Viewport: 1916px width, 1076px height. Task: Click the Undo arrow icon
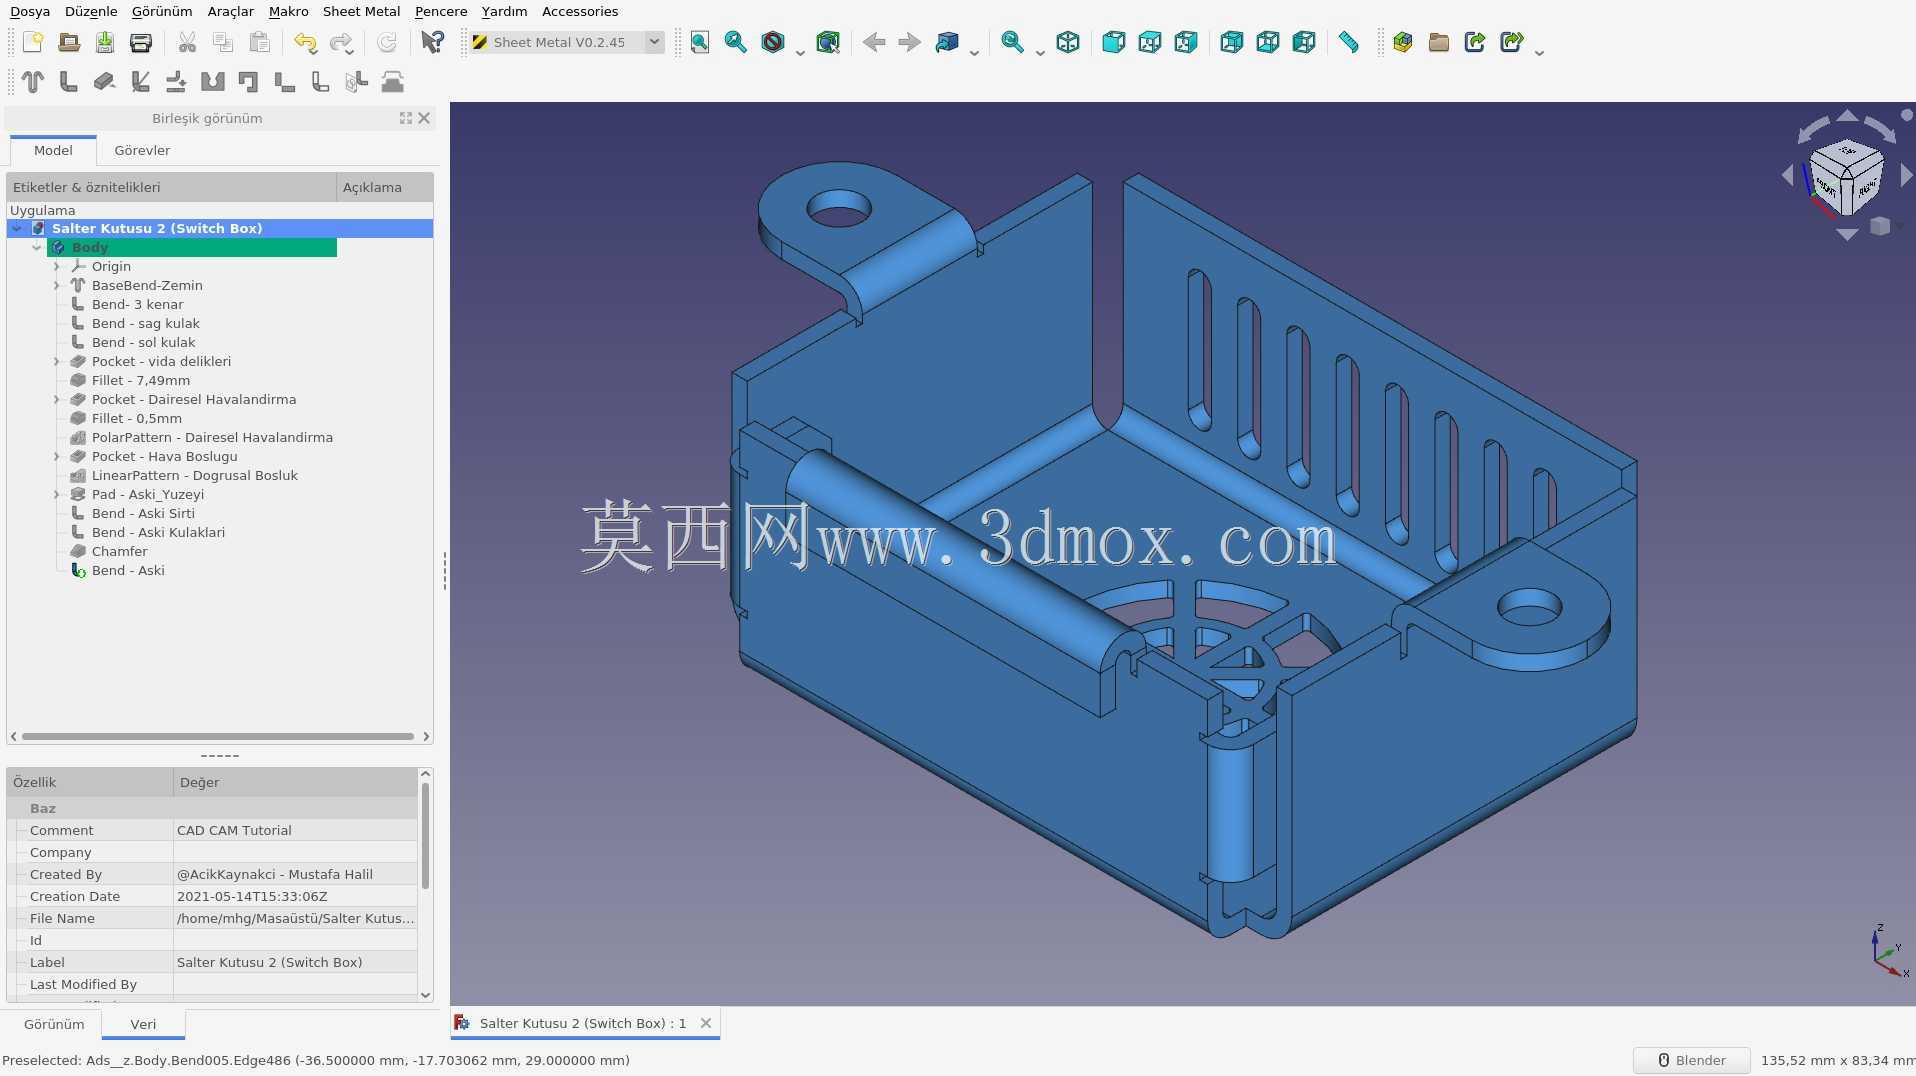305,42
